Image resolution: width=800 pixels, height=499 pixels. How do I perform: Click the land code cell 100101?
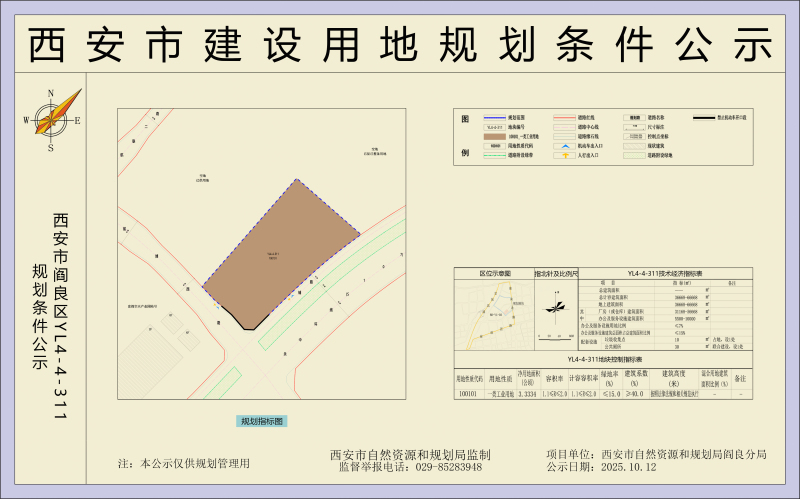click(x=467, y=395)
